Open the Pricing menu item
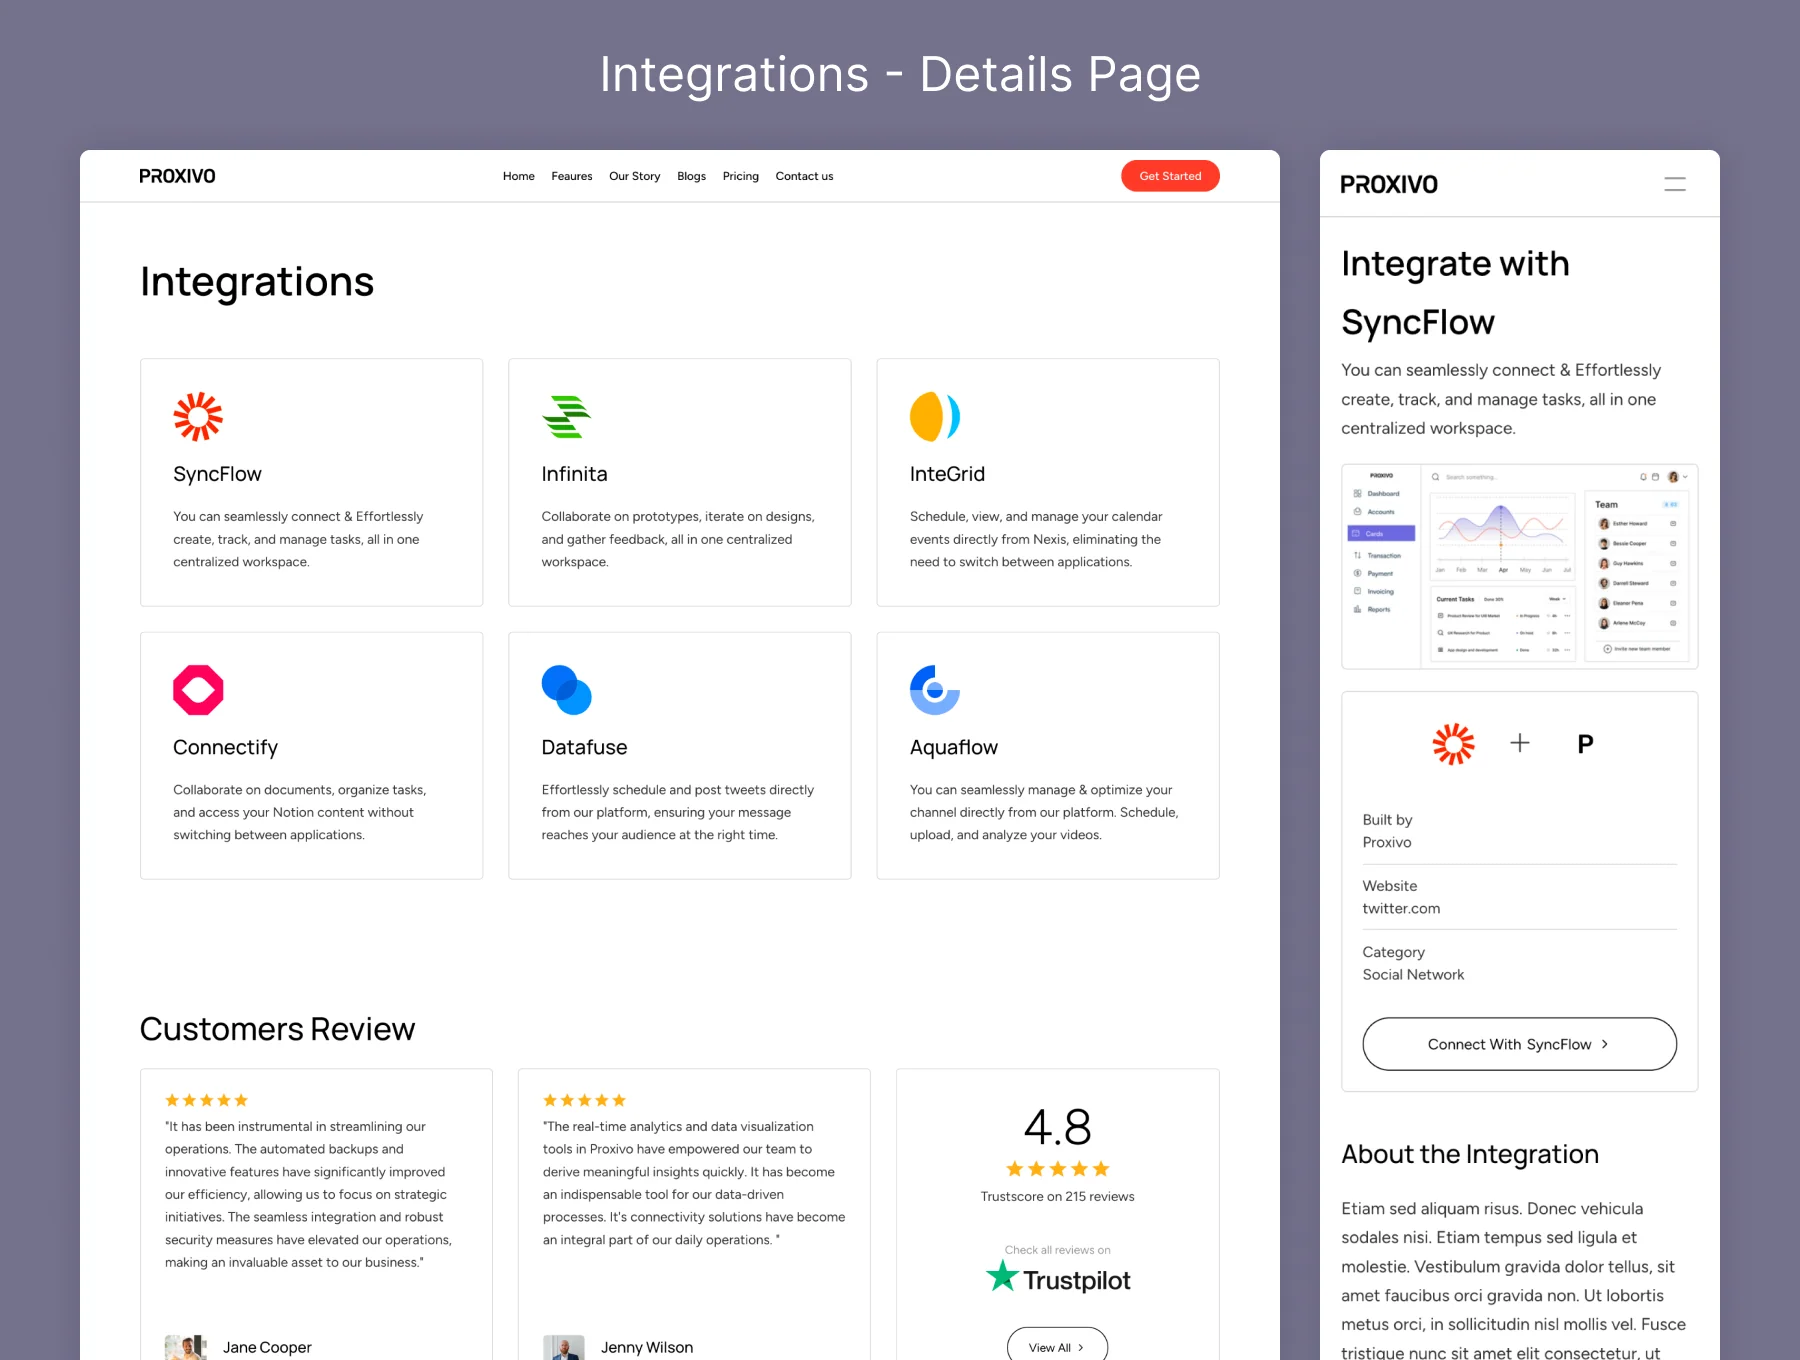This screenshot has height=1360, width=1800. click(740, 176)
